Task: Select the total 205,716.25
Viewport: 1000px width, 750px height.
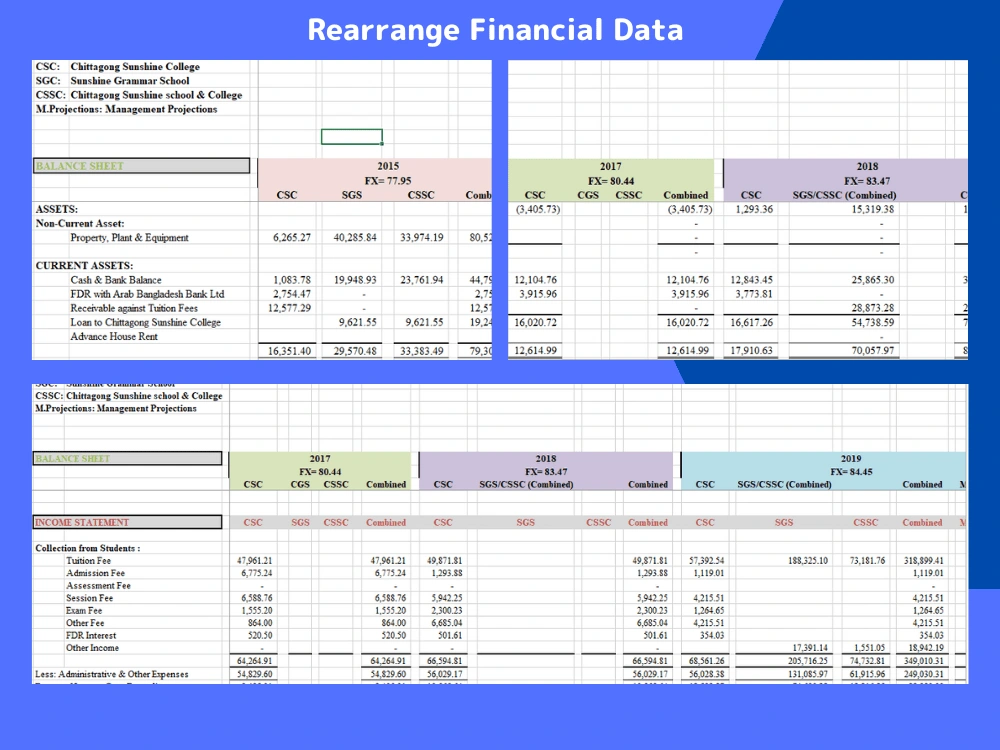Action: (x=808, y=661)
